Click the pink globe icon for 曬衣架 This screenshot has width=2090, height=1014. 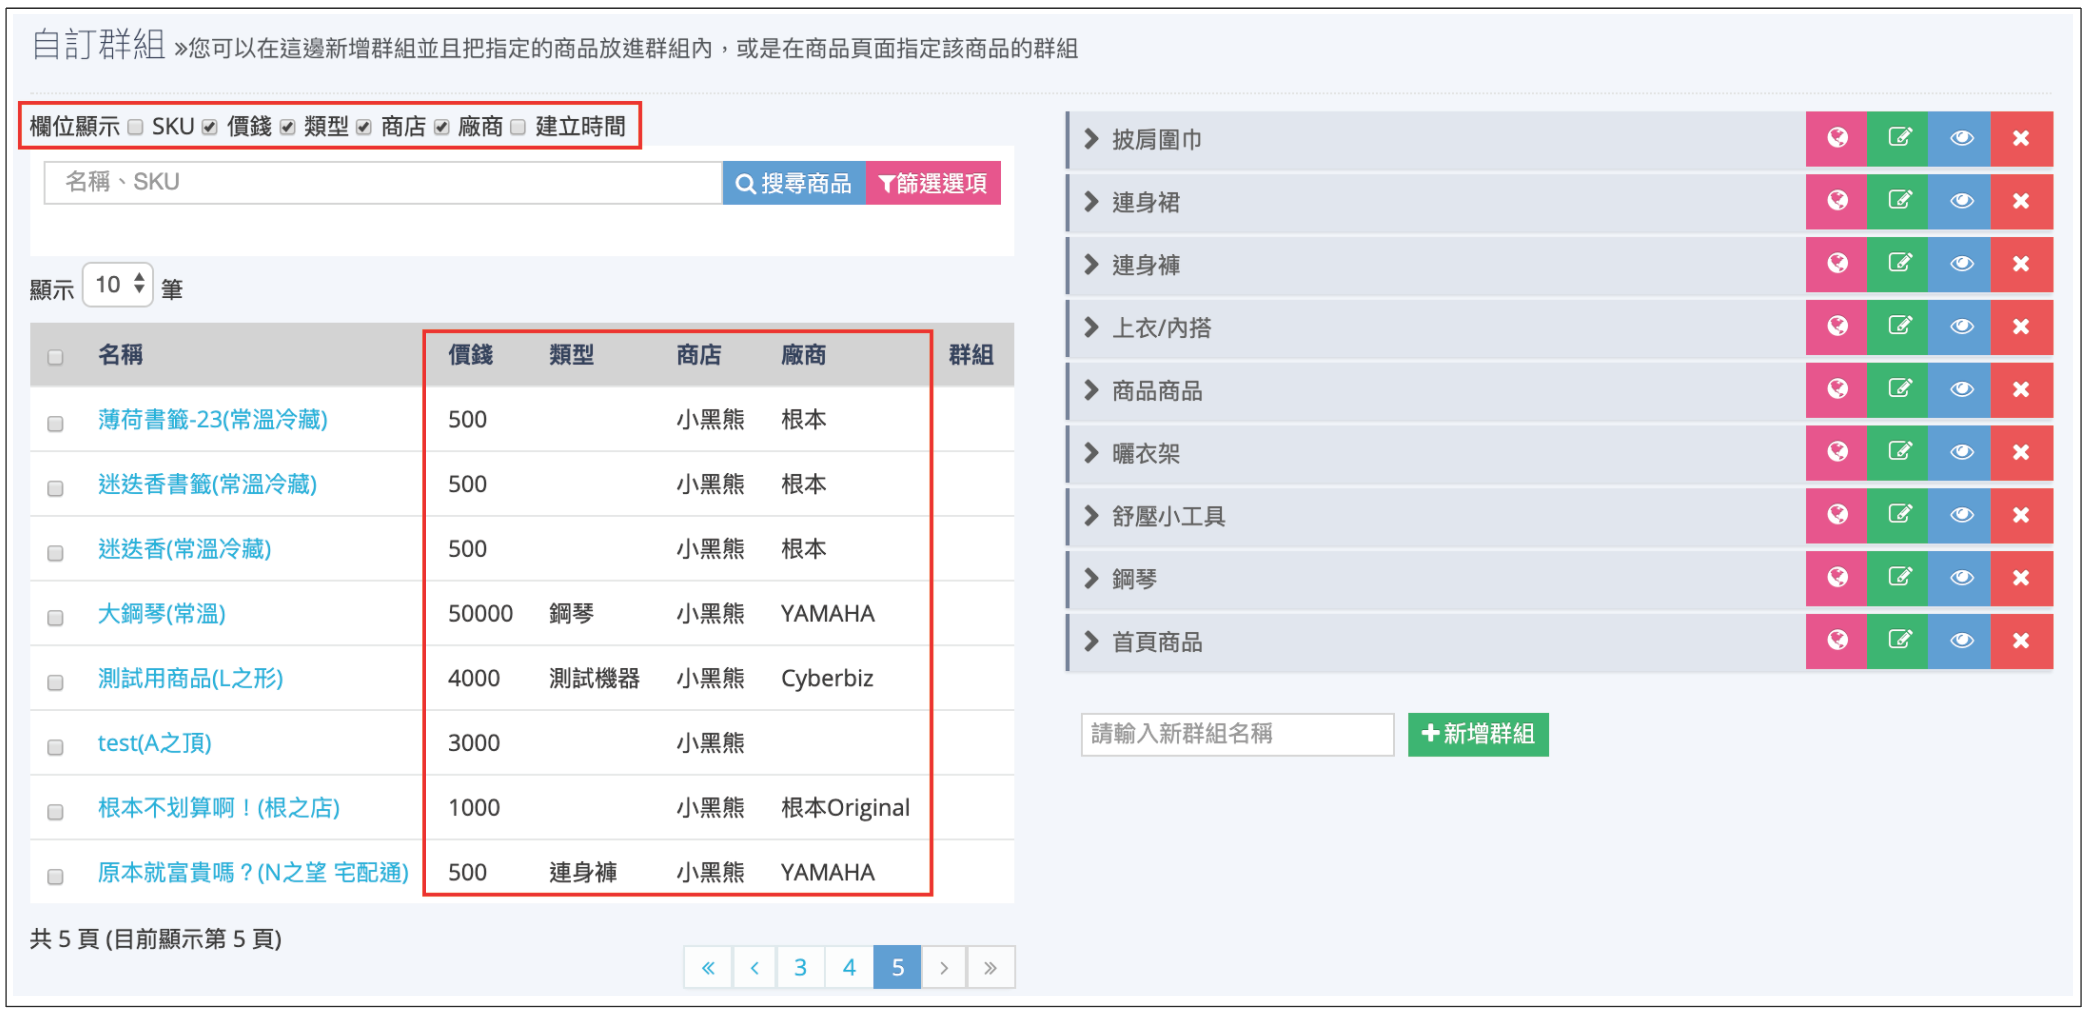(x=1837, y=454)
